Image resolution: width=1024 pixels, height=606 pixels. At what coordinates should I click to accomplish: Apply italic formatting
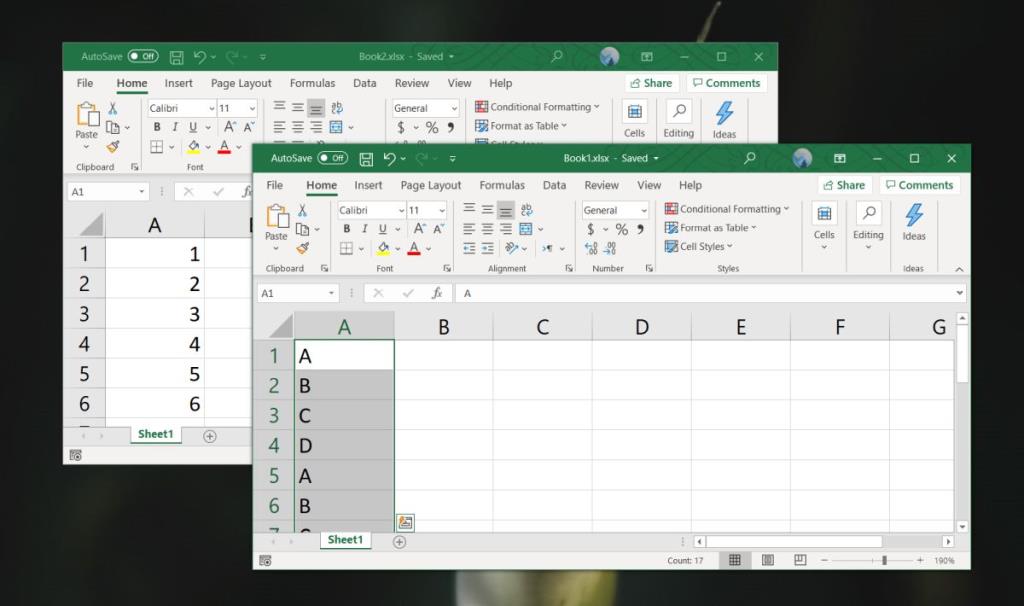[364, 227]
